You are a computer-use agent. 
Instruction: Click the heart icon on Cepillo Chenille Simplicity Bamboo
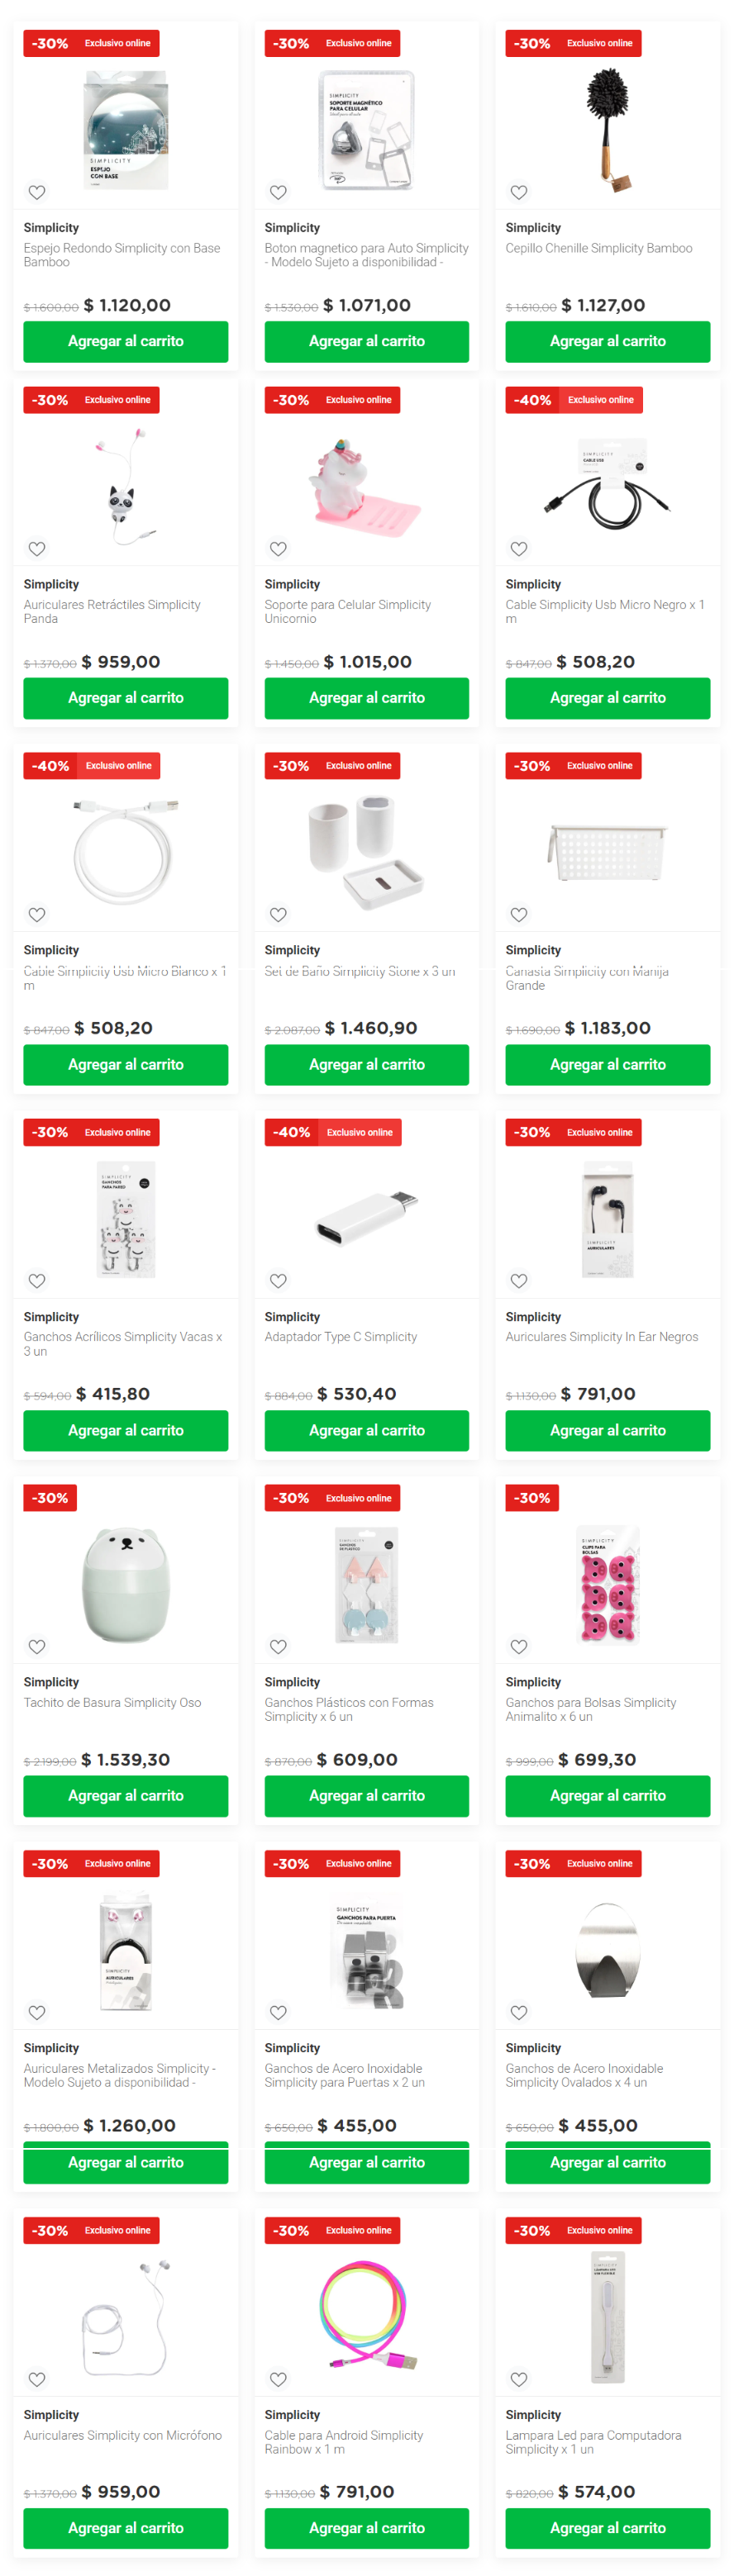pos(519,191)
